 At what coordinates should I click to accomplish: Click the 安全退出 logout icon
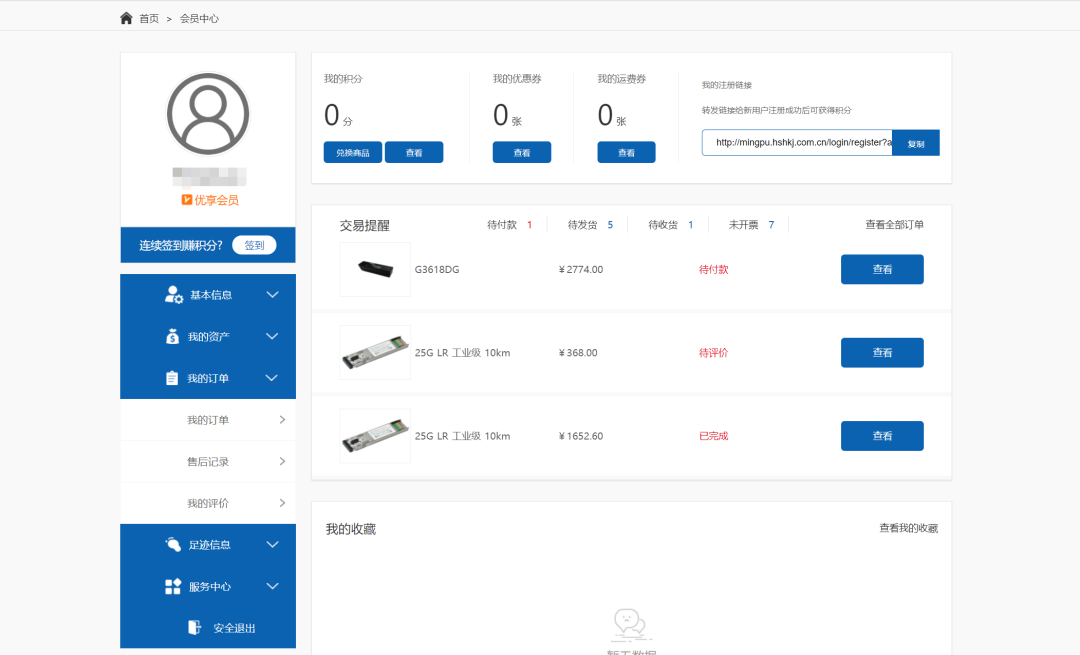(195, 627)
